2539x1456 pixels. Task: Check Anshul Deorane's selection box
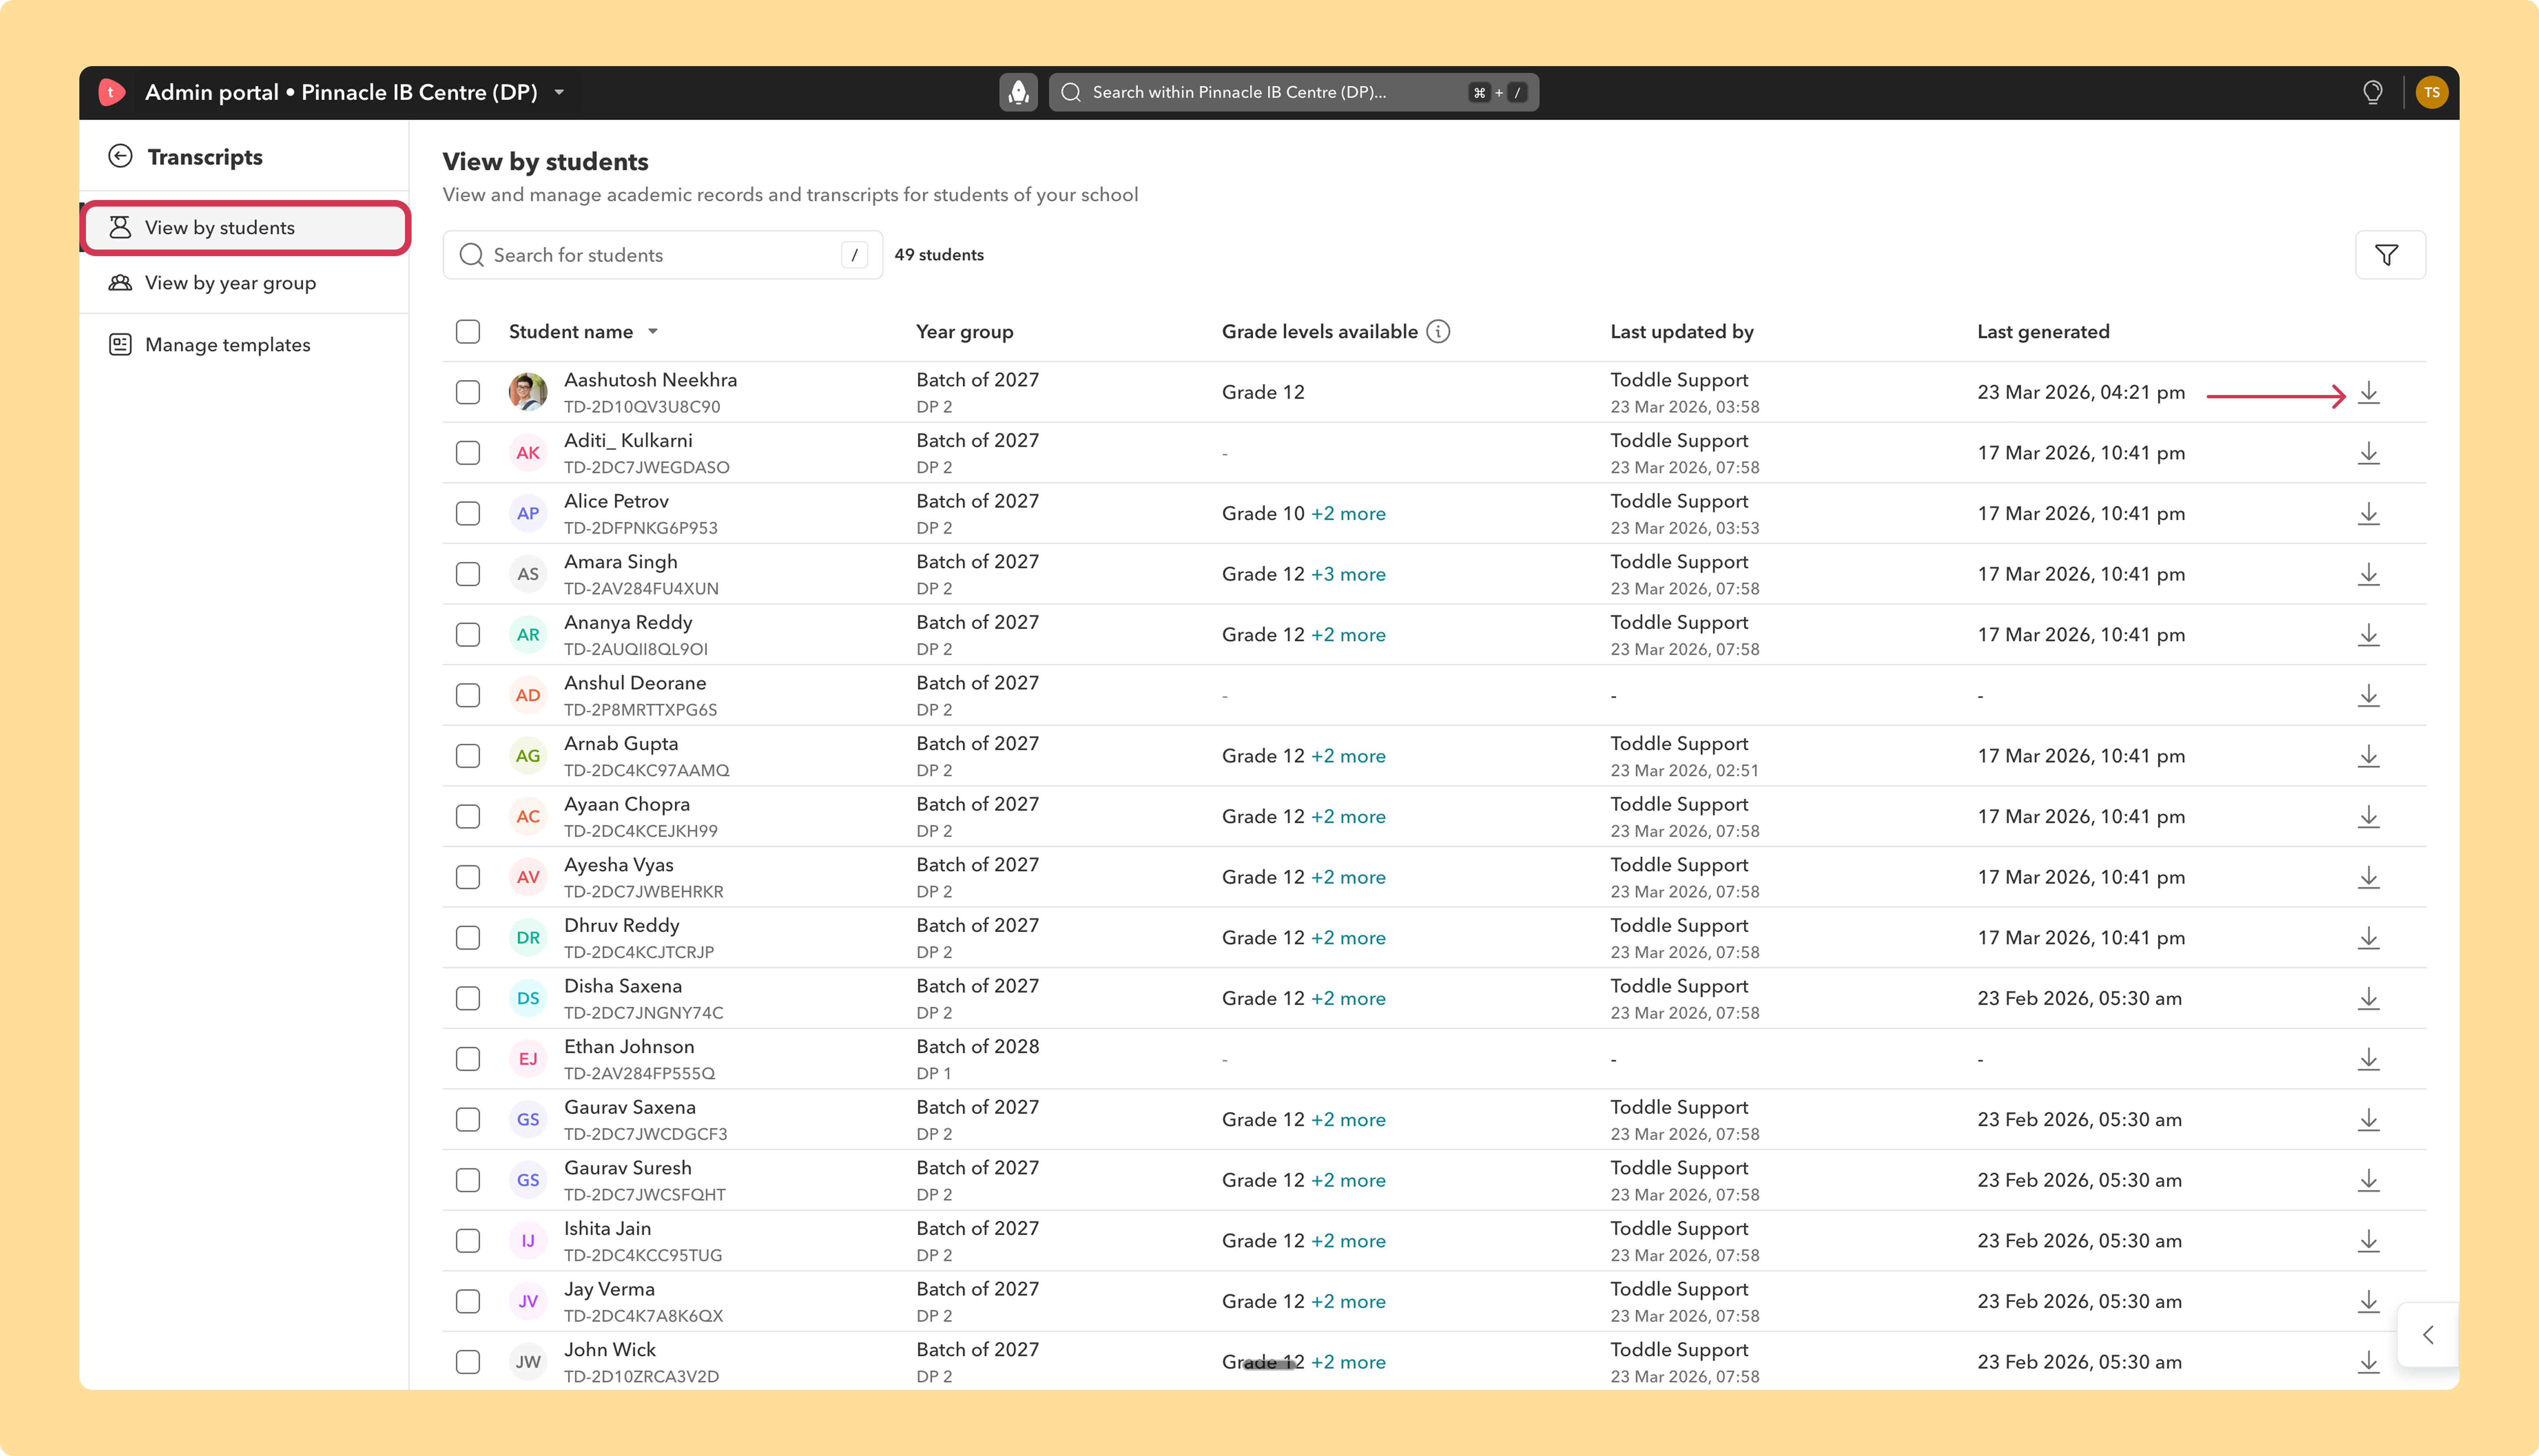click(467, 695)
